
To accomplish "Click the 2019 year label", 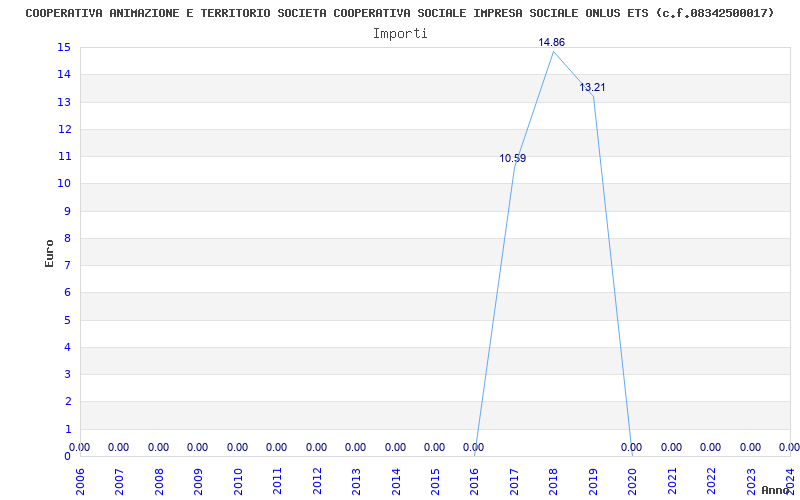I will 593,481.
